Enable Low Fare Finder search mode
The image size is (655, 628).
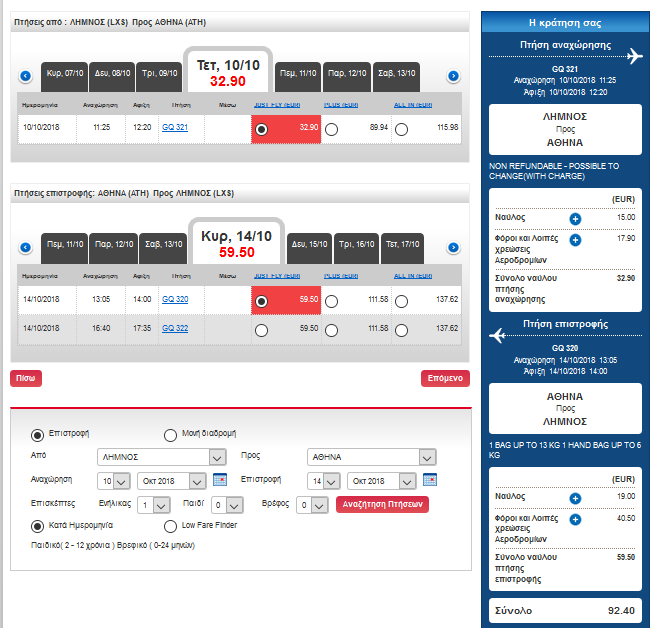pos(170,526)
